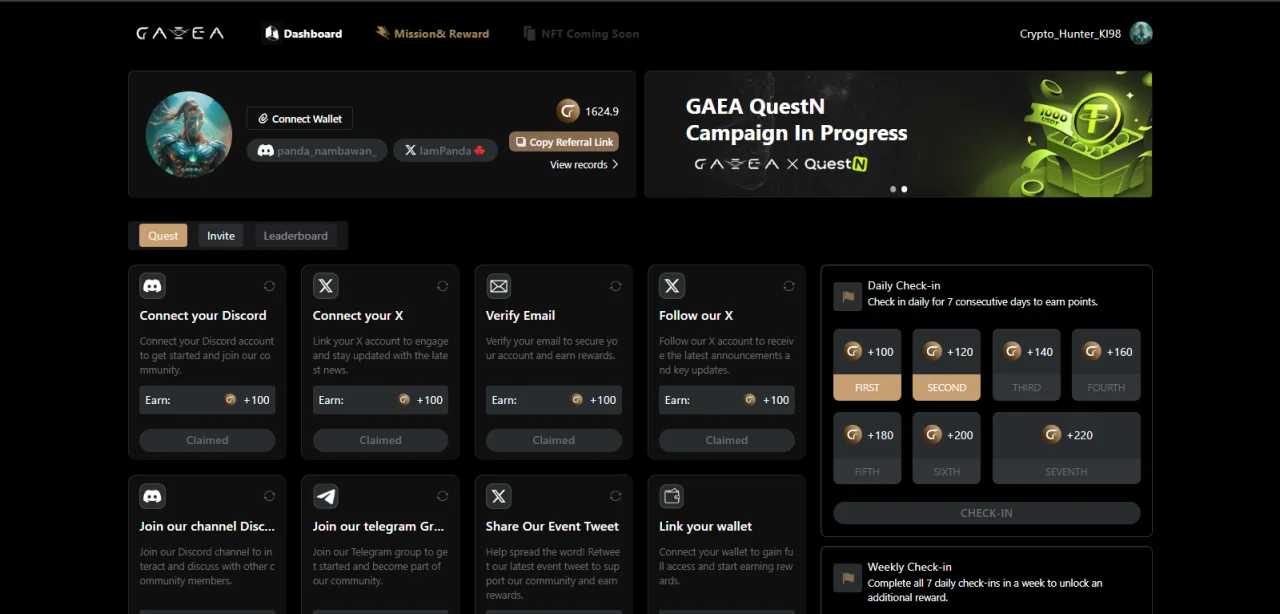Select the SIXTH day +200 check-in tile

tap(947, 448)
